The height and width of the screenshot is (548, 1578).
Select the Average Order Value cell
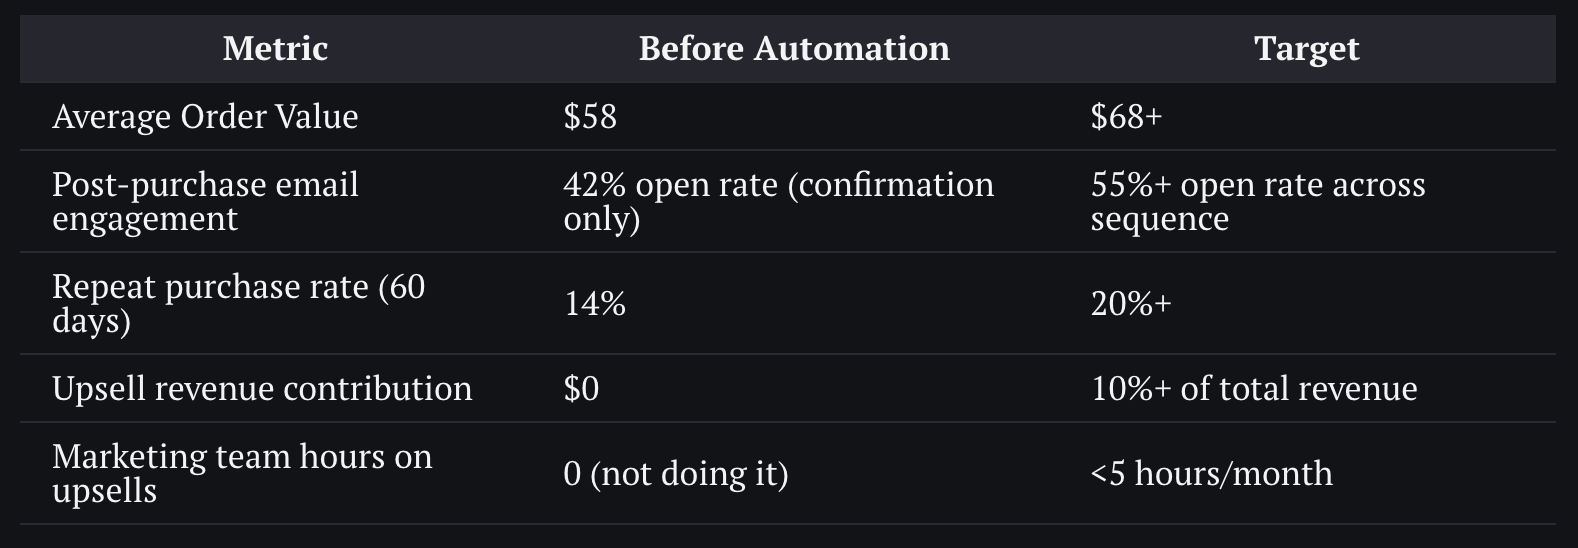pos(205,116)
